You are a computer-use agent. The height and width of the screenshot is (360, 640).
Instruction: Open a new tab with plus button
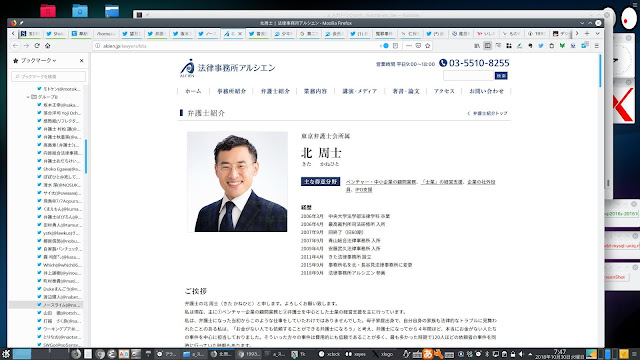click(x=587, y=33)
